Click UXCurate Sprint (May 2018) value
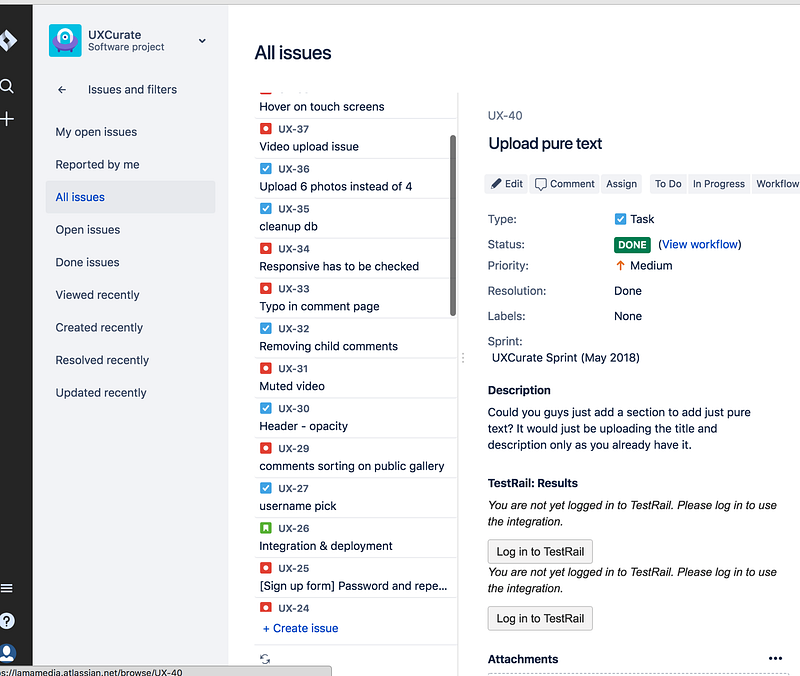The height and width of the screenshot is (676, 800). [x=565, y=358]
